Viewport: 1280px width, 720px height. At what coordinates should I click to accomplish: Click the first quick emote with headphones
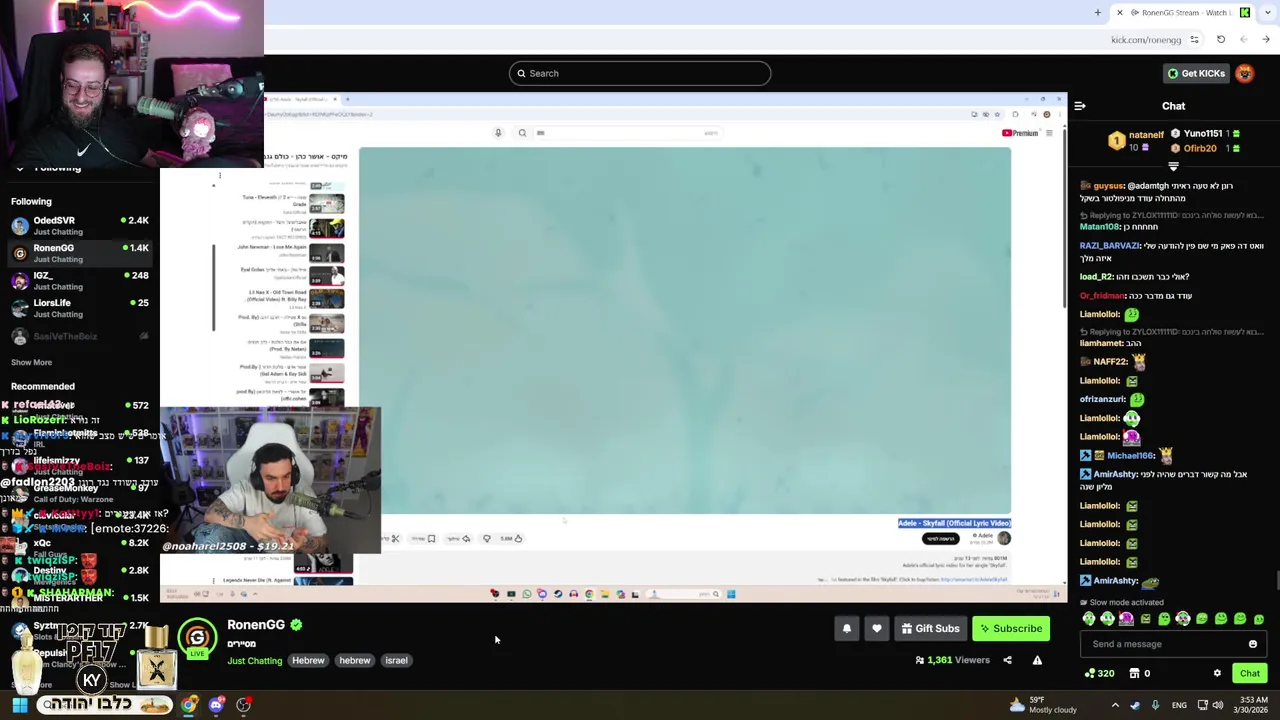pos(1089,619)
